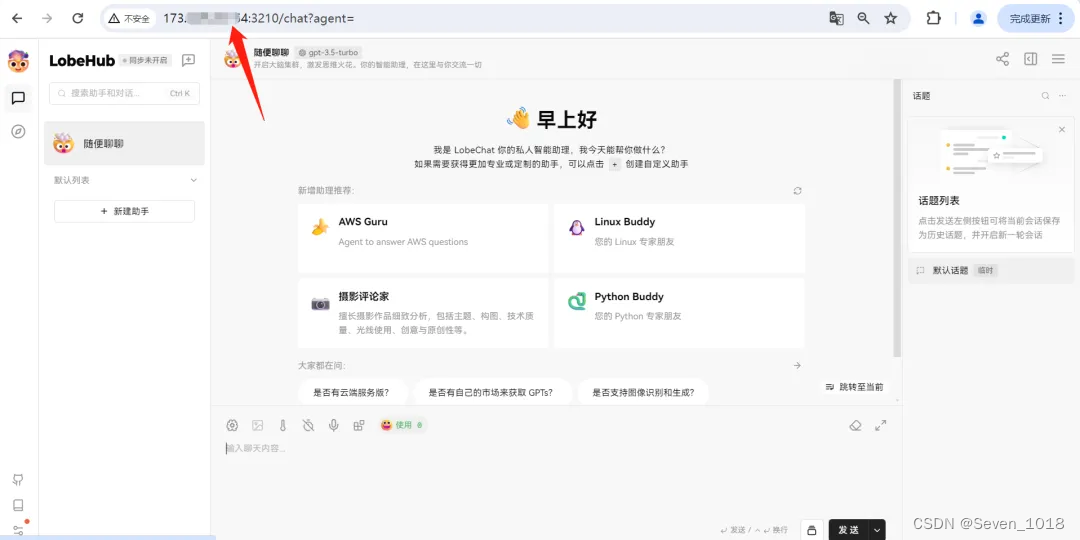
Task: Click the plus icon in 创建自定义助手 hint
Action: tap(614, 165)
